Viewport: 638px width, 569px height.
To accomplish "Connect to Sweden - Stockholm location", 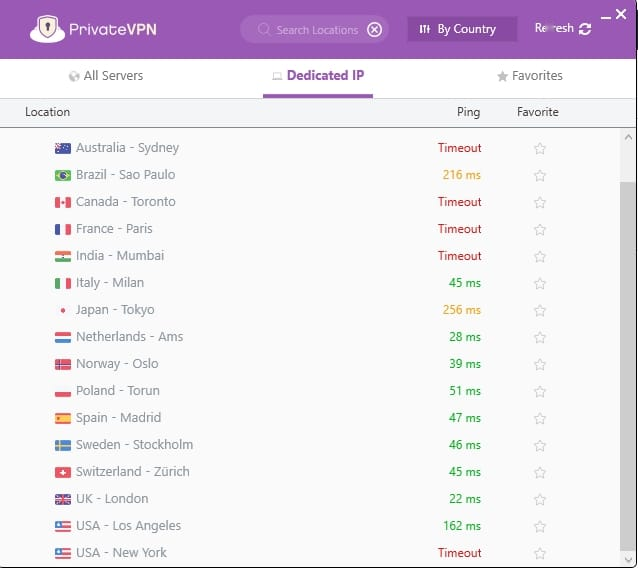I will tap(134, 445).
